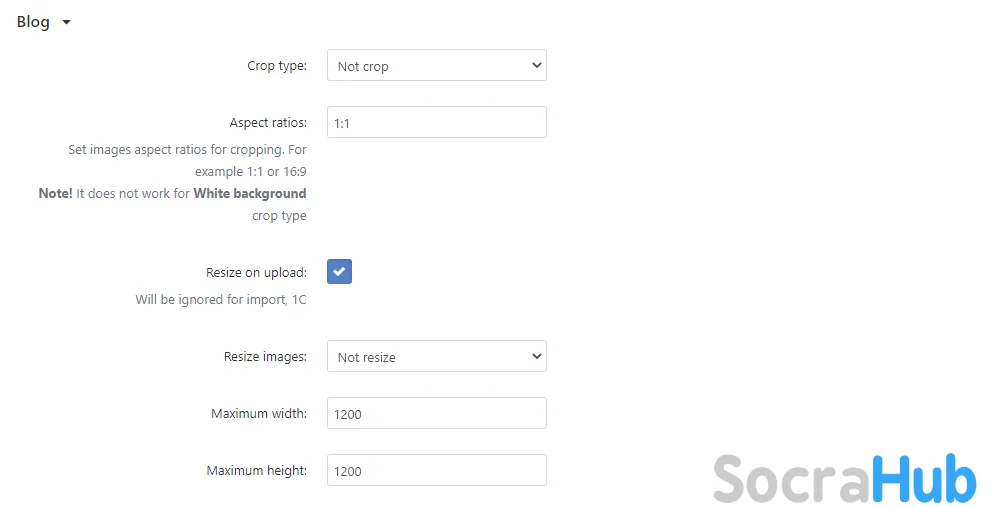Click the 'Aspect ratios:' label
Screen dimensions: 995x507
pyautogui.click(x=268, y=122)
